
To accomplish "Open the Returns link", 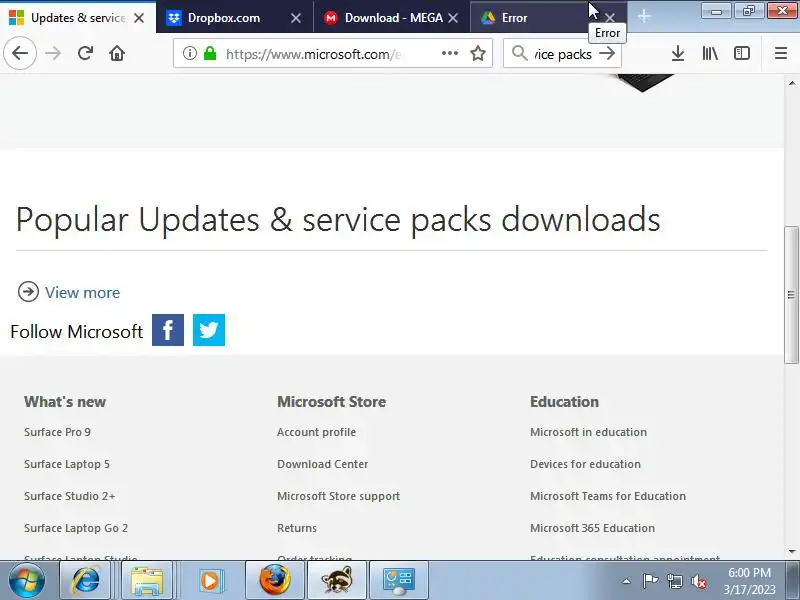I will [297, 528].
